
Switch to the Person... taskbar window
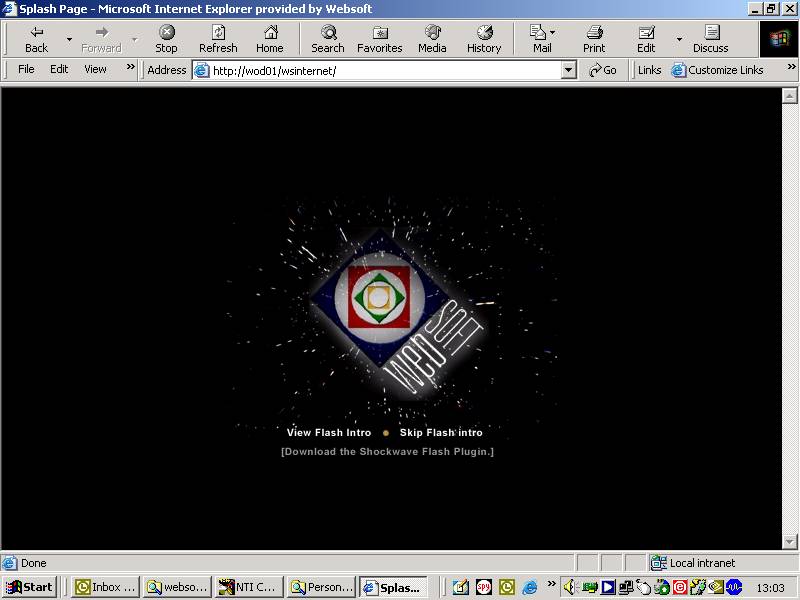pos(321,587)
